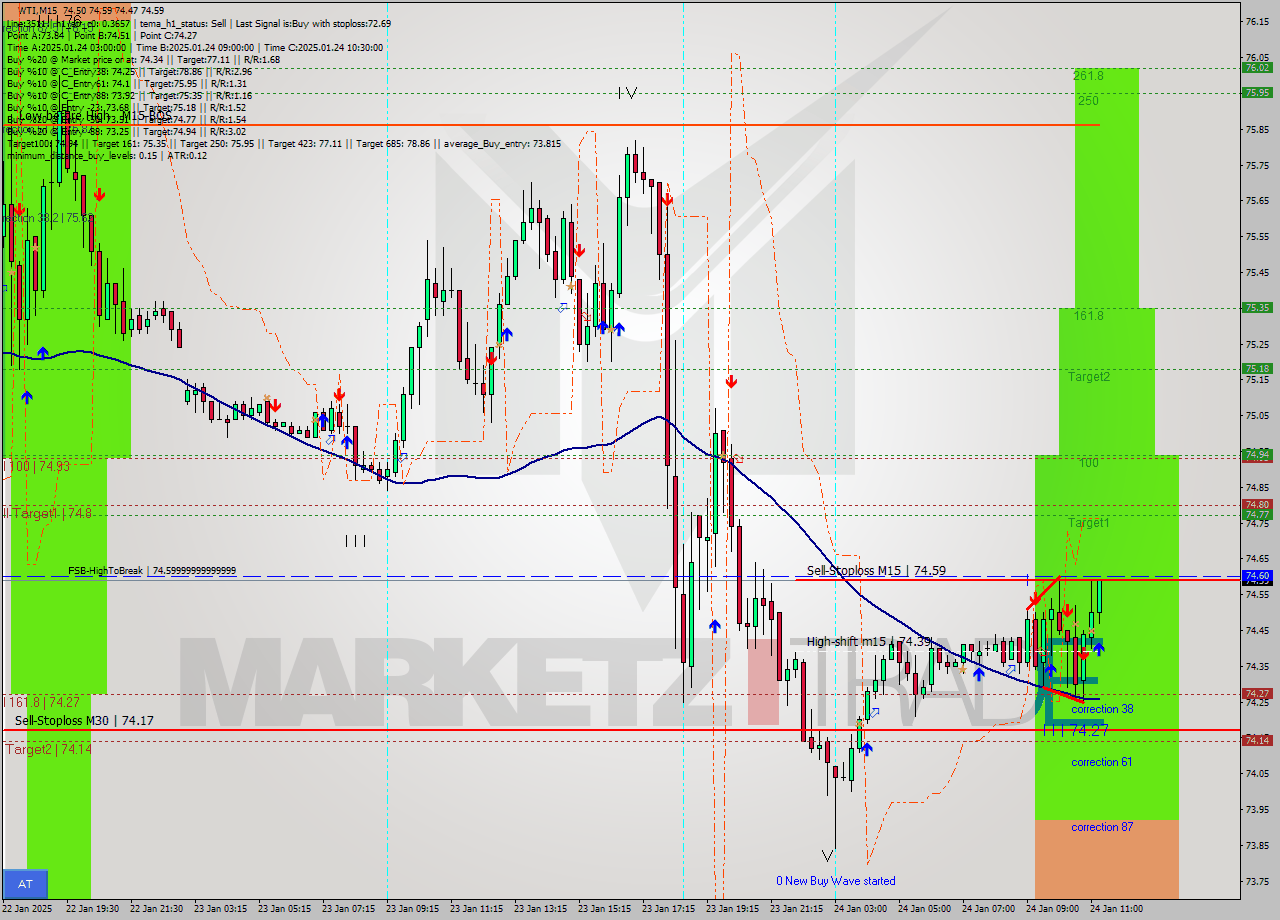This screenshot has width=1280, height=920.
Task: Click the 73.75 price on the scale
Action: (x=1257, y=881)
